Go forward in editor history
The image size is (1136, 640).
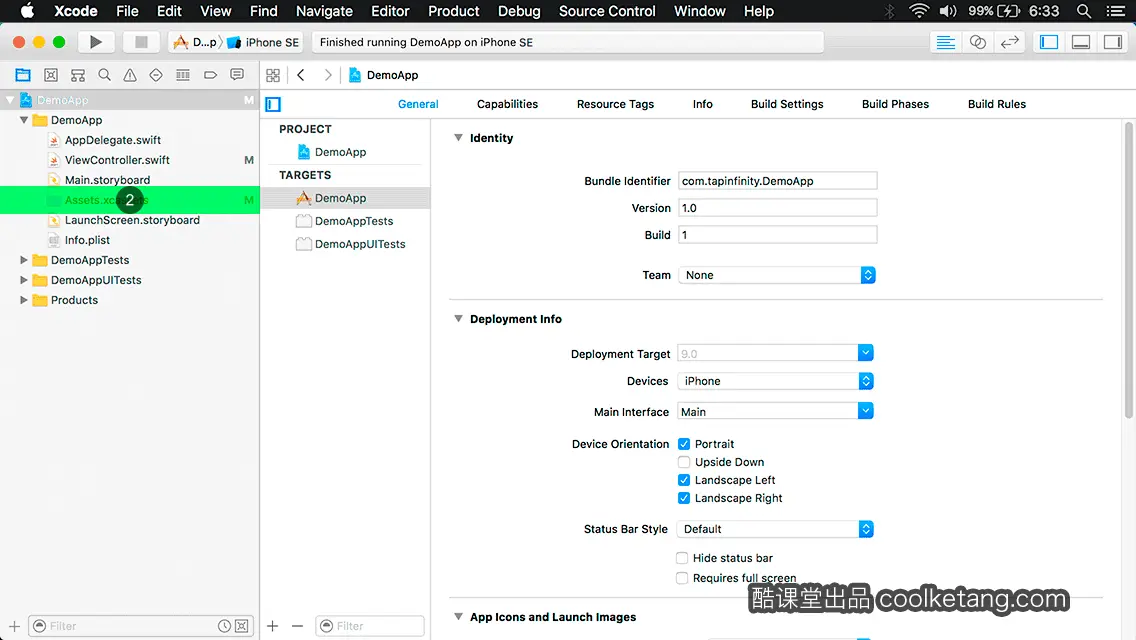click(x=328, y=75)
